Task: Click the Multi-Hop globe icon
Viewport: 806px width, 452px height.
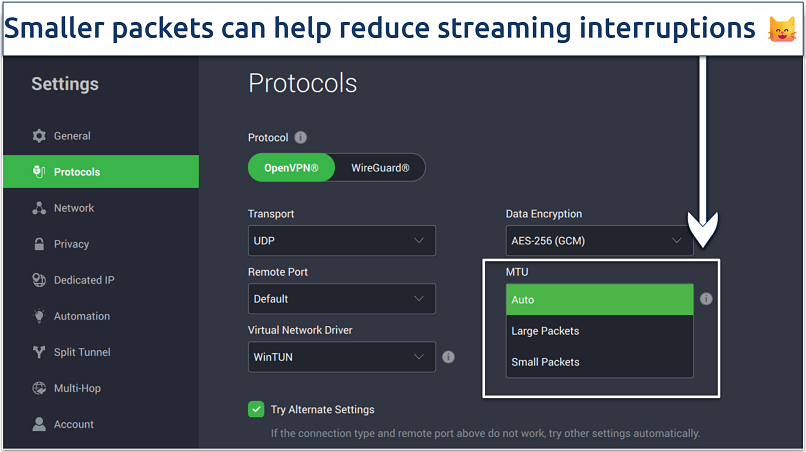Action: point(39,388)
